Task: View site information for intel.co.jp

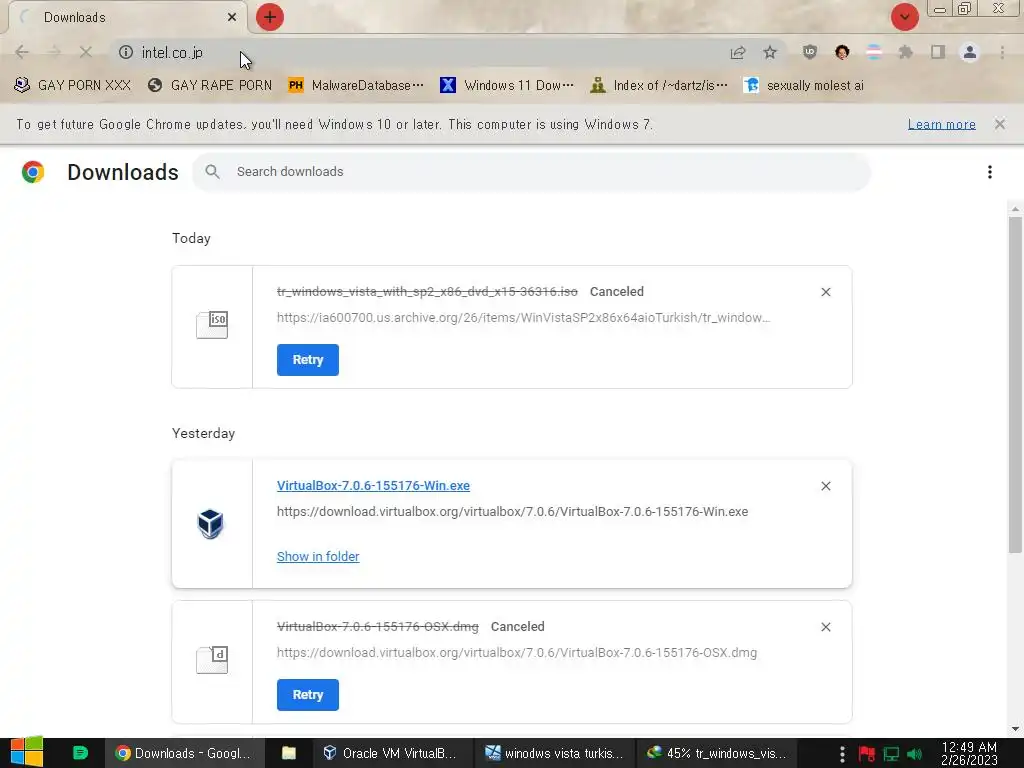Action: (x=126, y=52)
